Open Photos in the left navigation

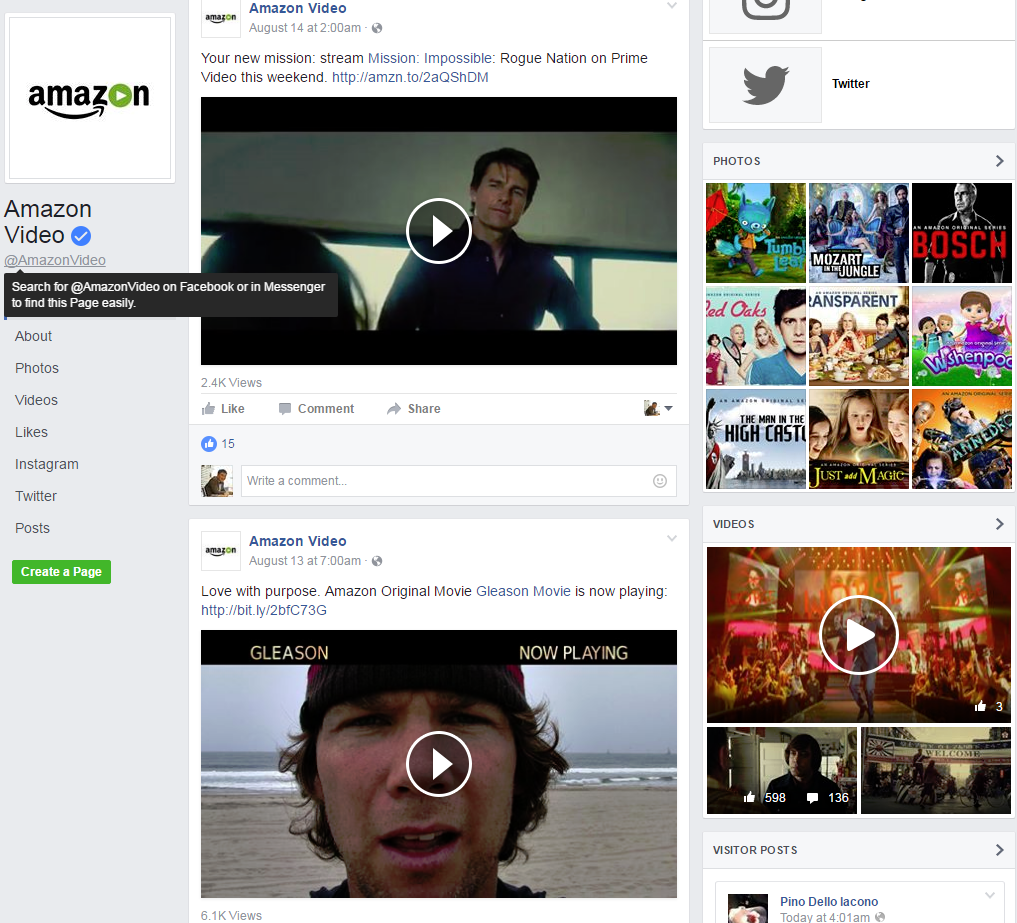pyautogui.click(x=37, y=368)
